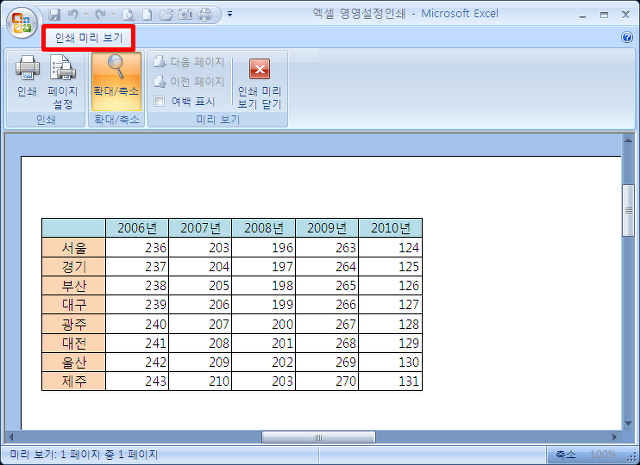Viewport: 640px width, 465px height.
Task: Click the horizontal scrollbar thumb
Action: (318, 437)
